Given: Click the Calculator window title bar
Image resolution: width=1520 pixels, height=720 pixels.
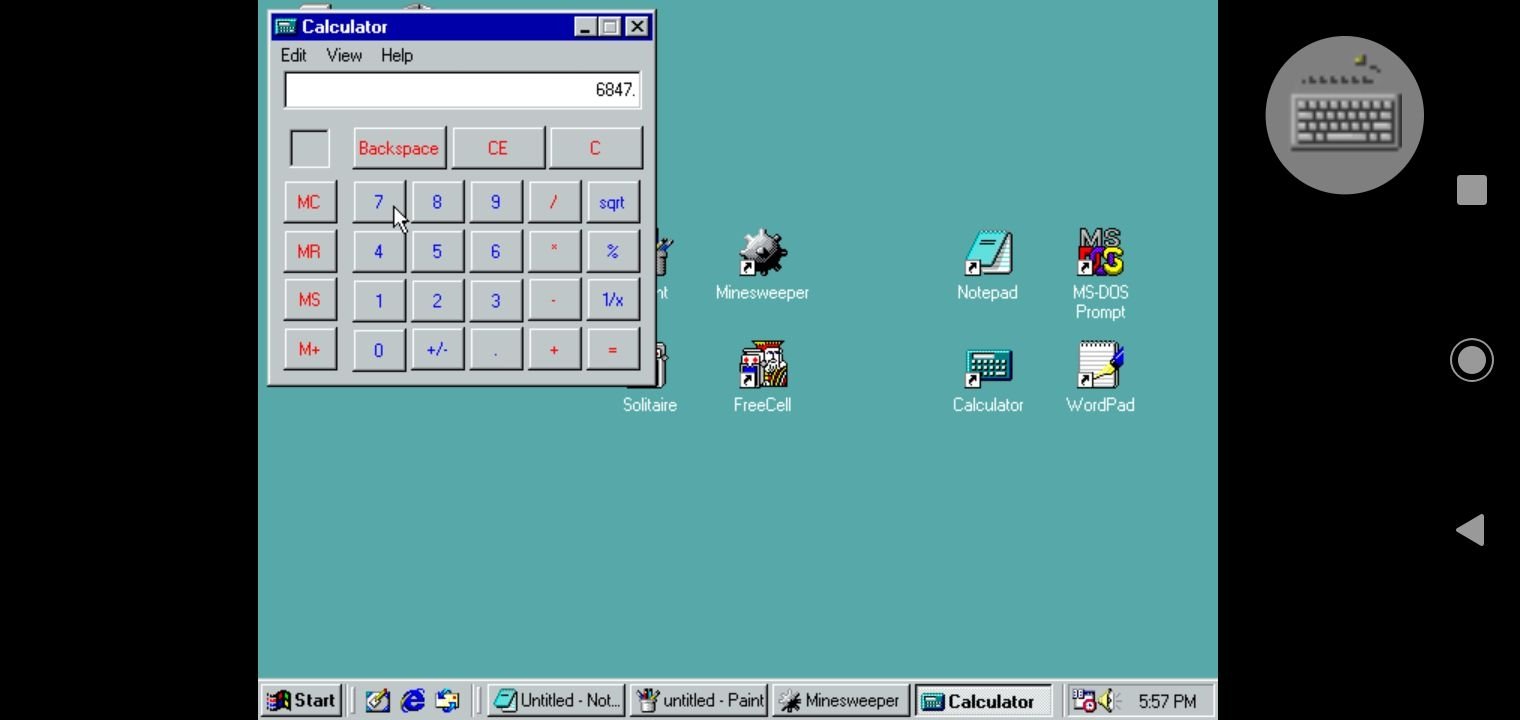Looking at the screenshot, I should [461, 27].
